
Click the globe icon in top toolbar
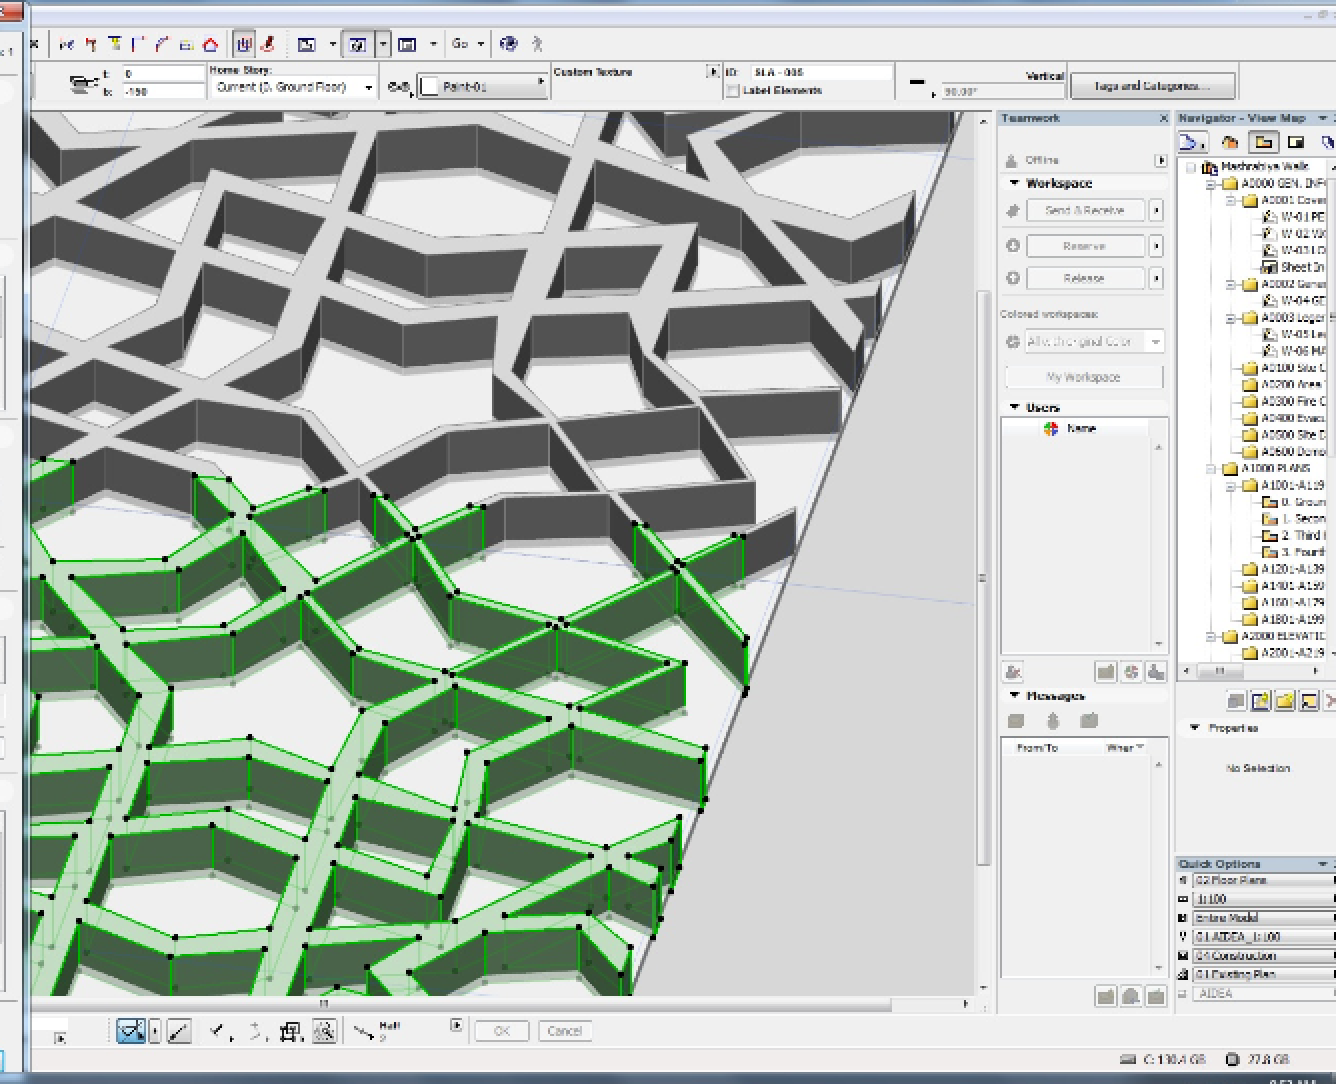pyautogui.click(x=509, y=44)
